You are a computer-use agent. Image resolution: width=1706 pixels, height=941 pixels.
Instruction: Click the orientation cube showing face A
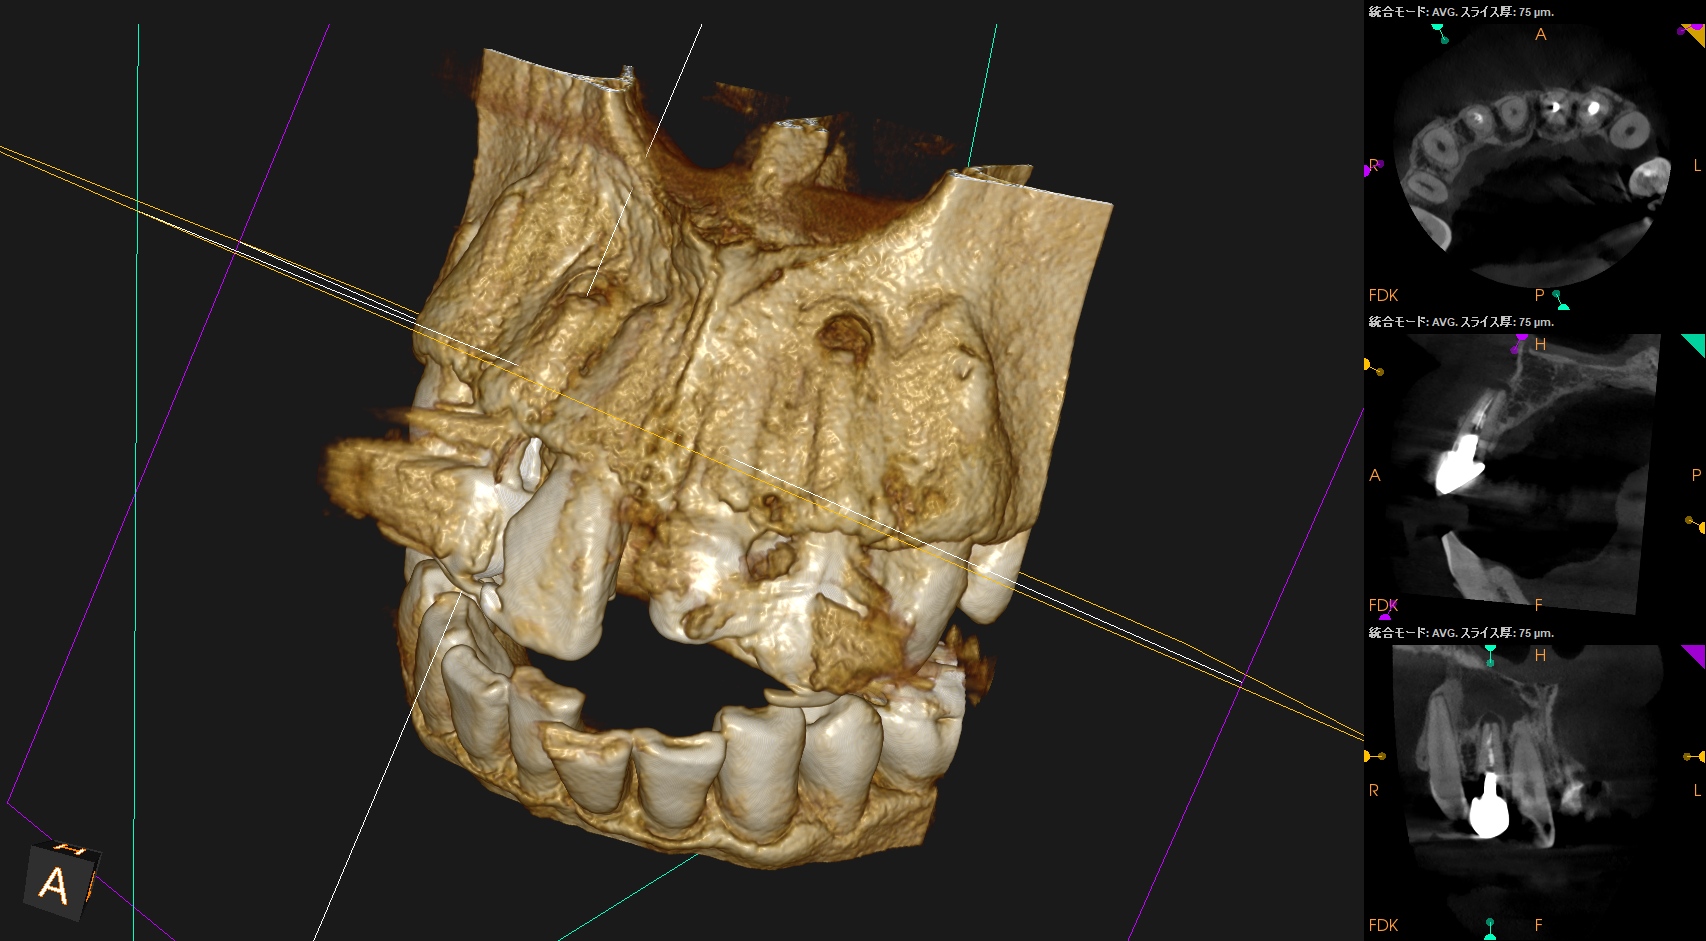(x=58, y=882)
